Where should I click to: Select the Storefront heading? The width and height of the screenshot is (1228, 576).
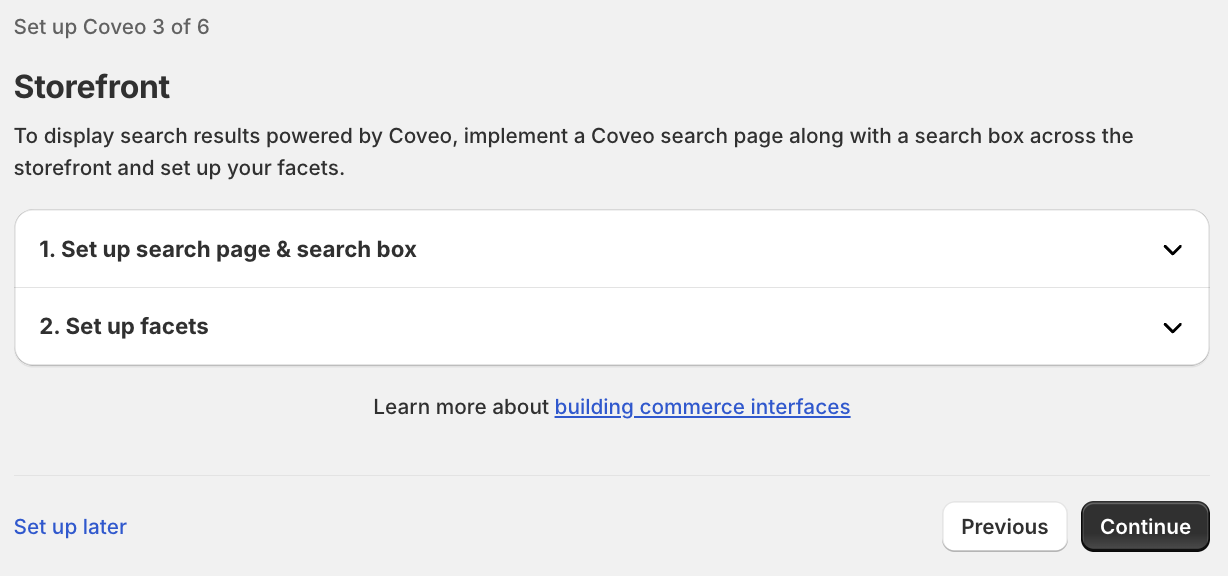91,87
